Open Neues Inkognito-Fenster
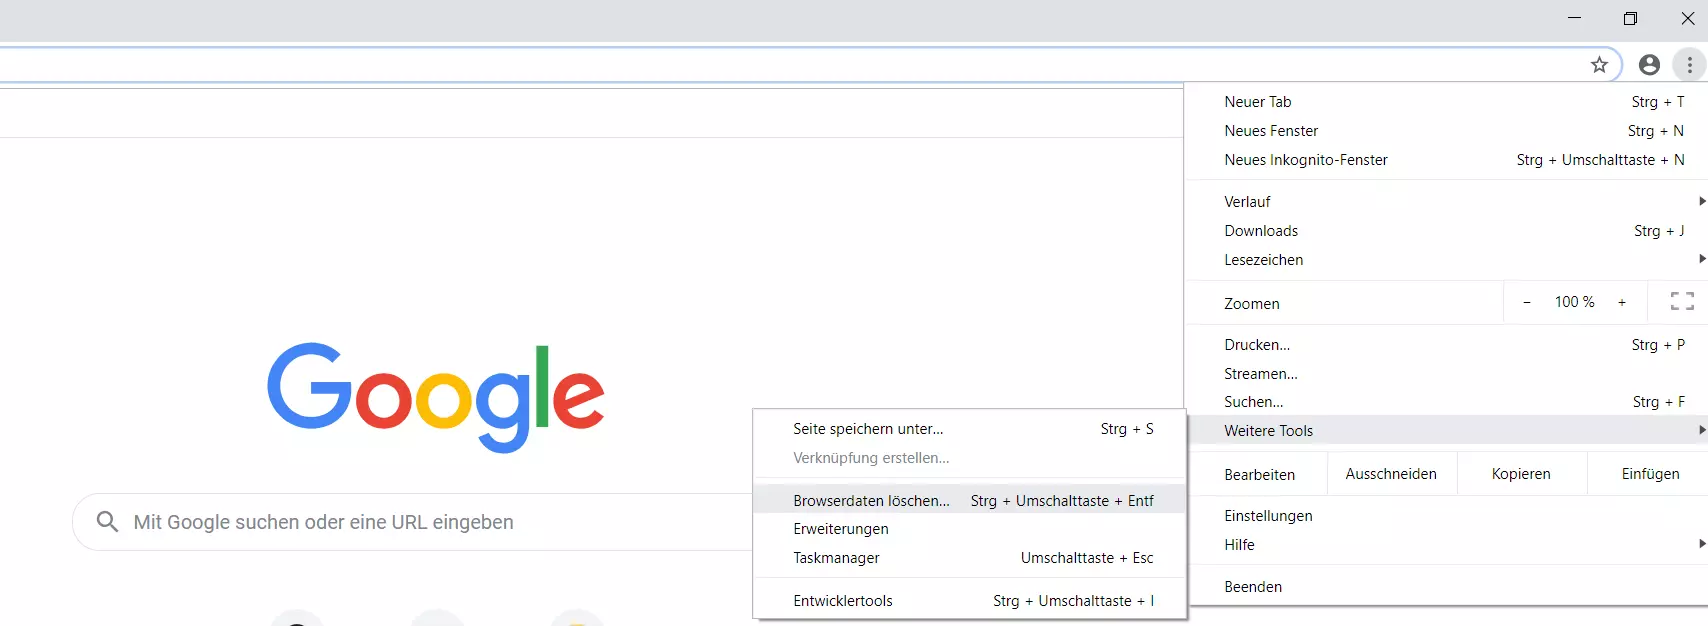Screen dimensions: 1708x626 tap(1306, 160)
